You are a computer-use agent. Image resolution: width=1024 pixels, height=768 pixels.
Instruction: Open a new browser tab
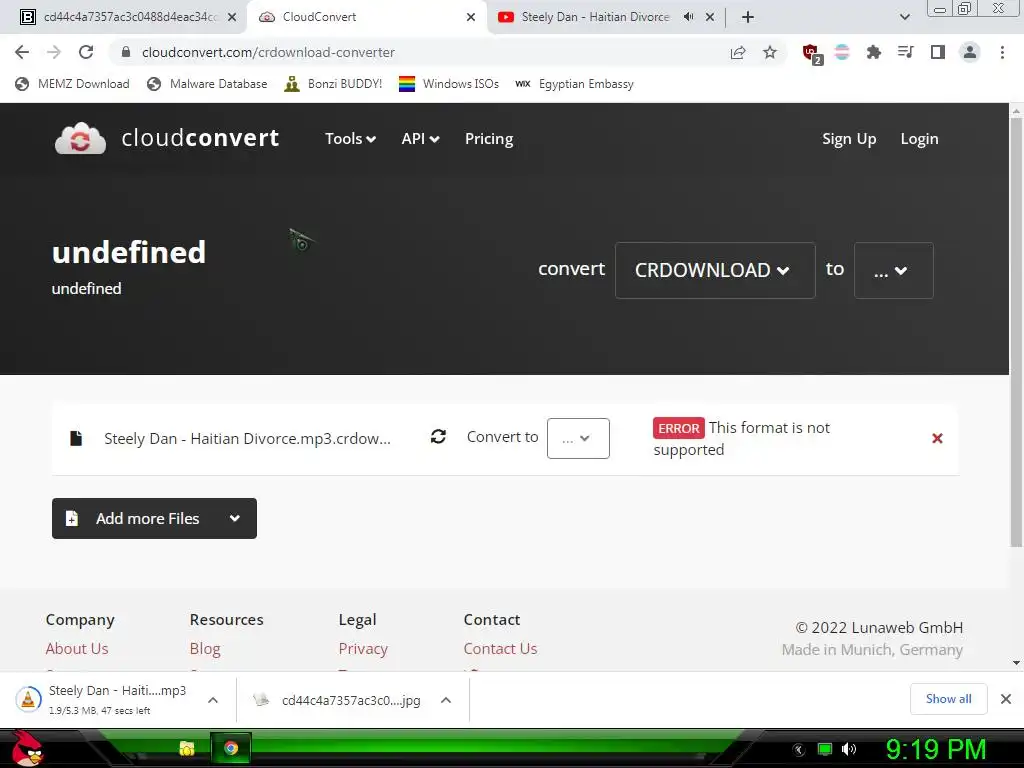point(748,17)
